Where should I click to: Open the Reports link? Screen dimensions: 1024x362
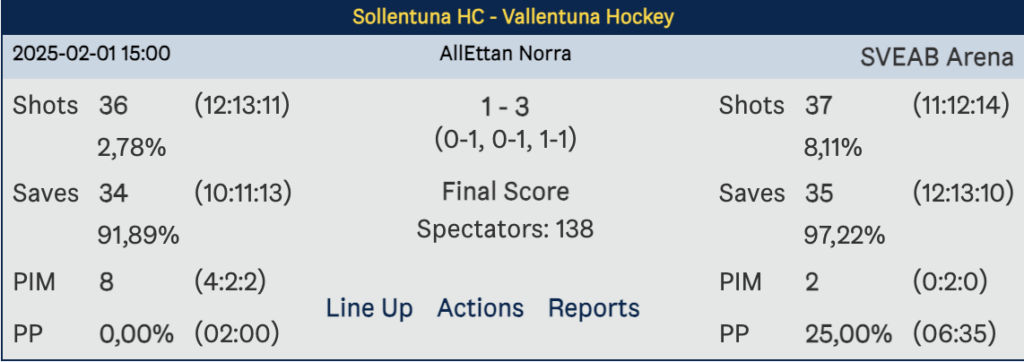click(594, 308)
